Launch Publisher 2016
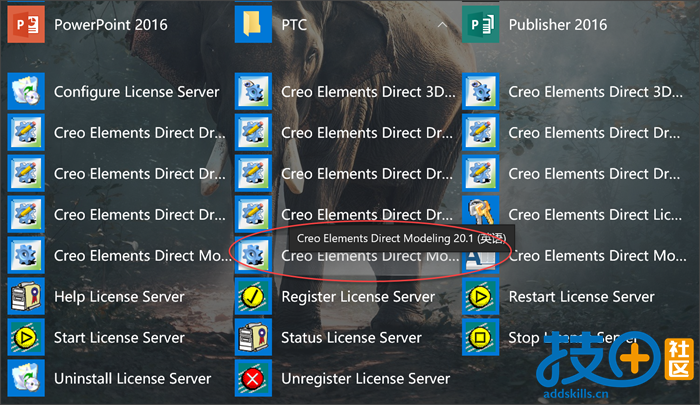 coord(535,25)
